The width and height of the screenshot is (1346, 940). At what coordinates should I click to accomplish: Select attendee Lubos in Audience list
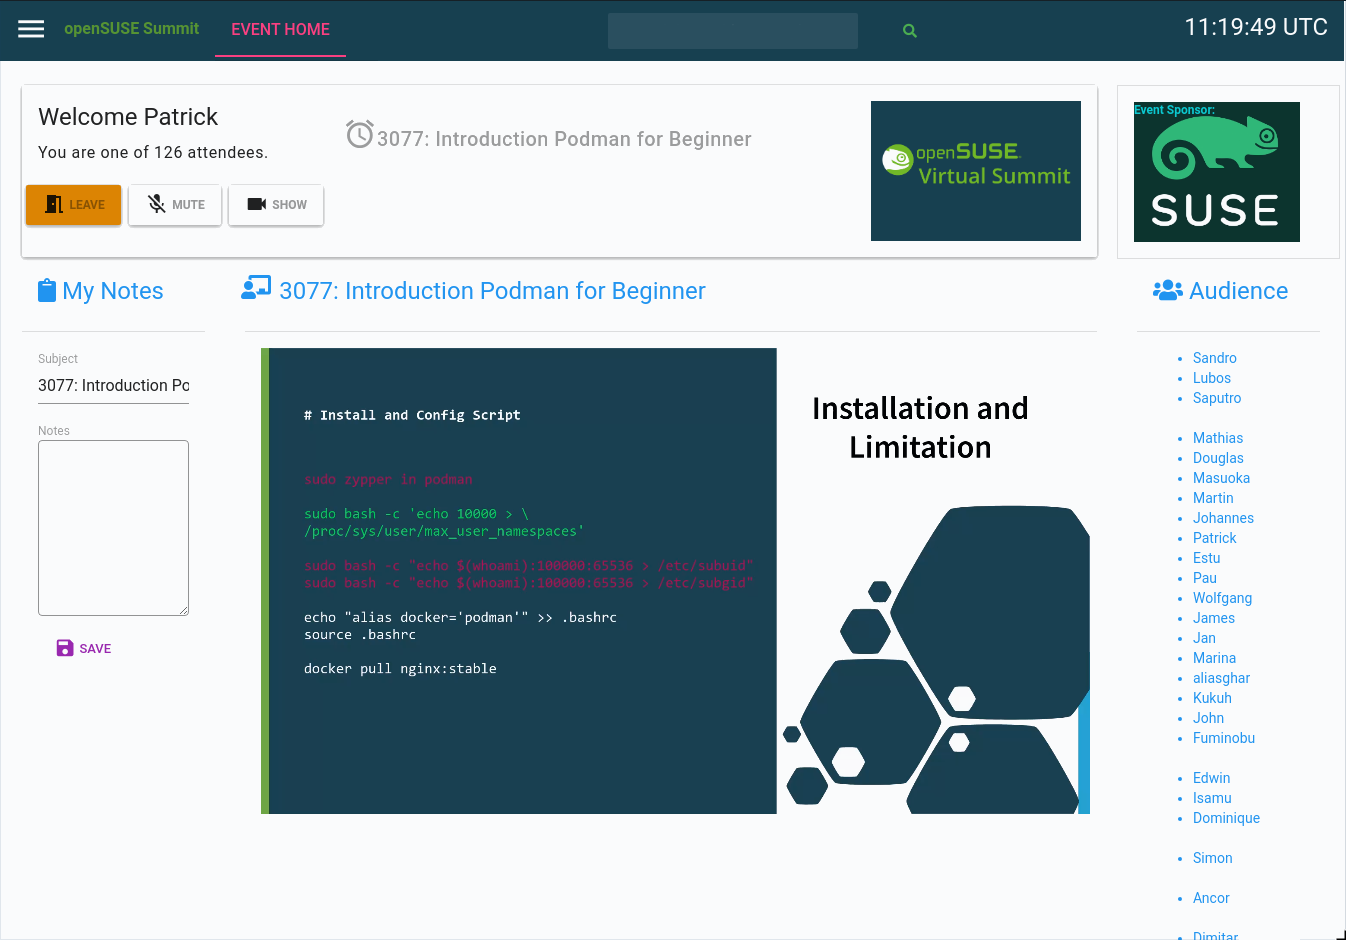[x=1212, y=378]
